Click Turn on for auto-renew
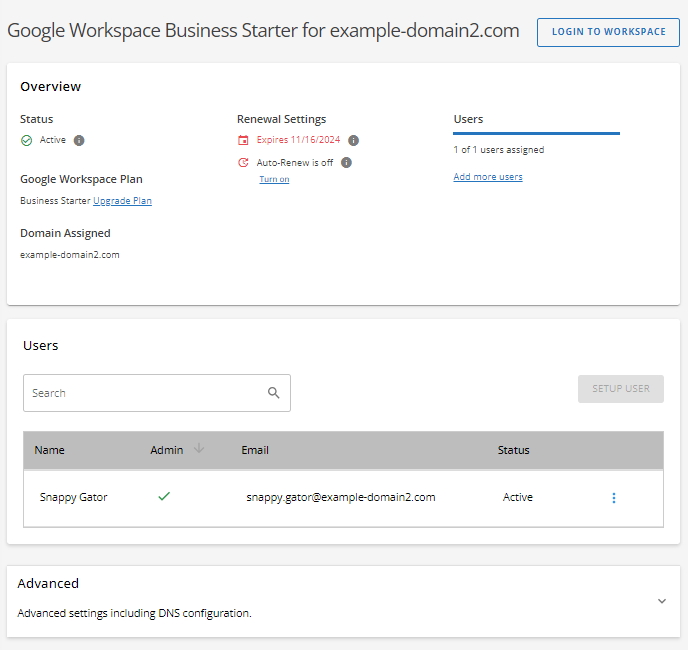This screenshot has height=650, width=688. [x=274, y=179]
